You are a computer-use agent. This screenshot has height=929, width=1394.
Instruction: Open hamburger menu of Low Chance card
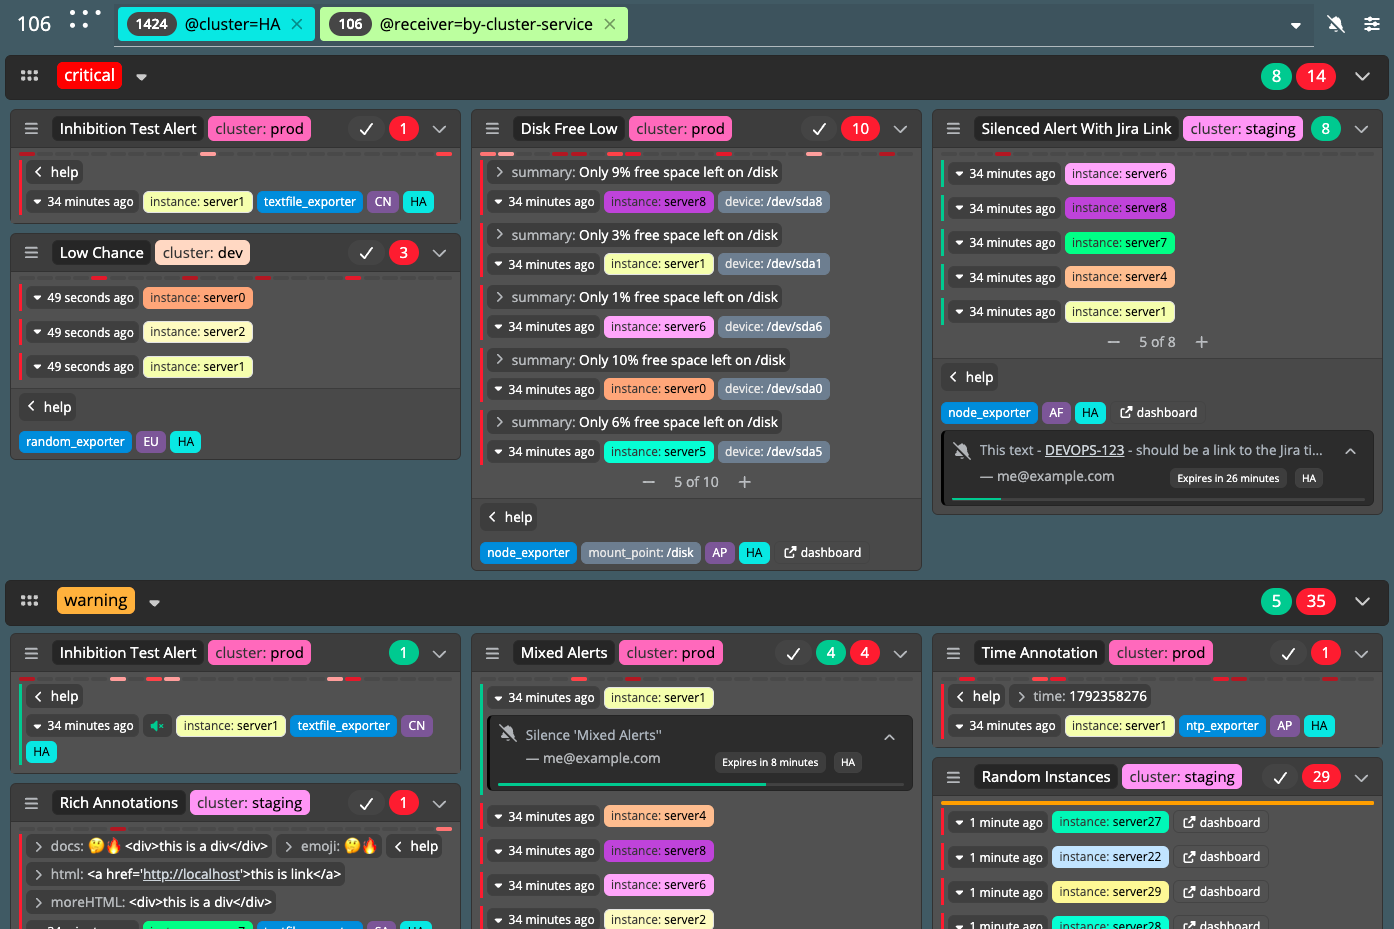point(31,253)
